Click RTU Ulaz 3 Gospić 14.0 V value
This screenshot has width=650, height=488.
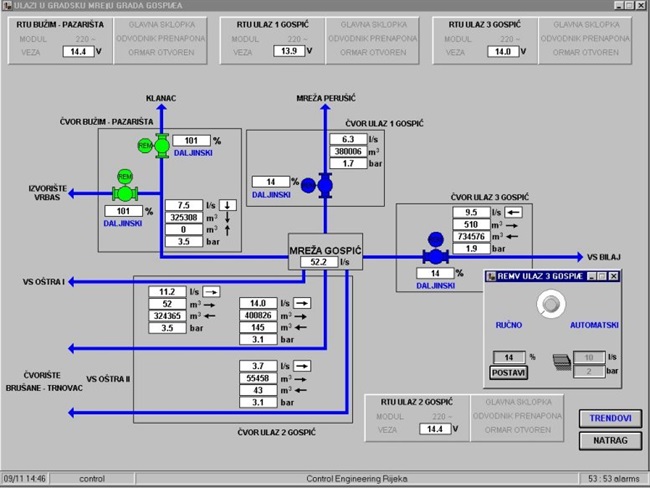503,52
